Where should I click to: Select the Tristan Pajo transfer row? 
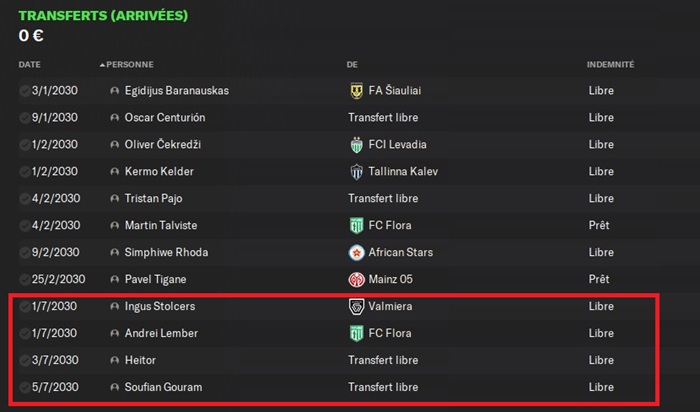339,199
